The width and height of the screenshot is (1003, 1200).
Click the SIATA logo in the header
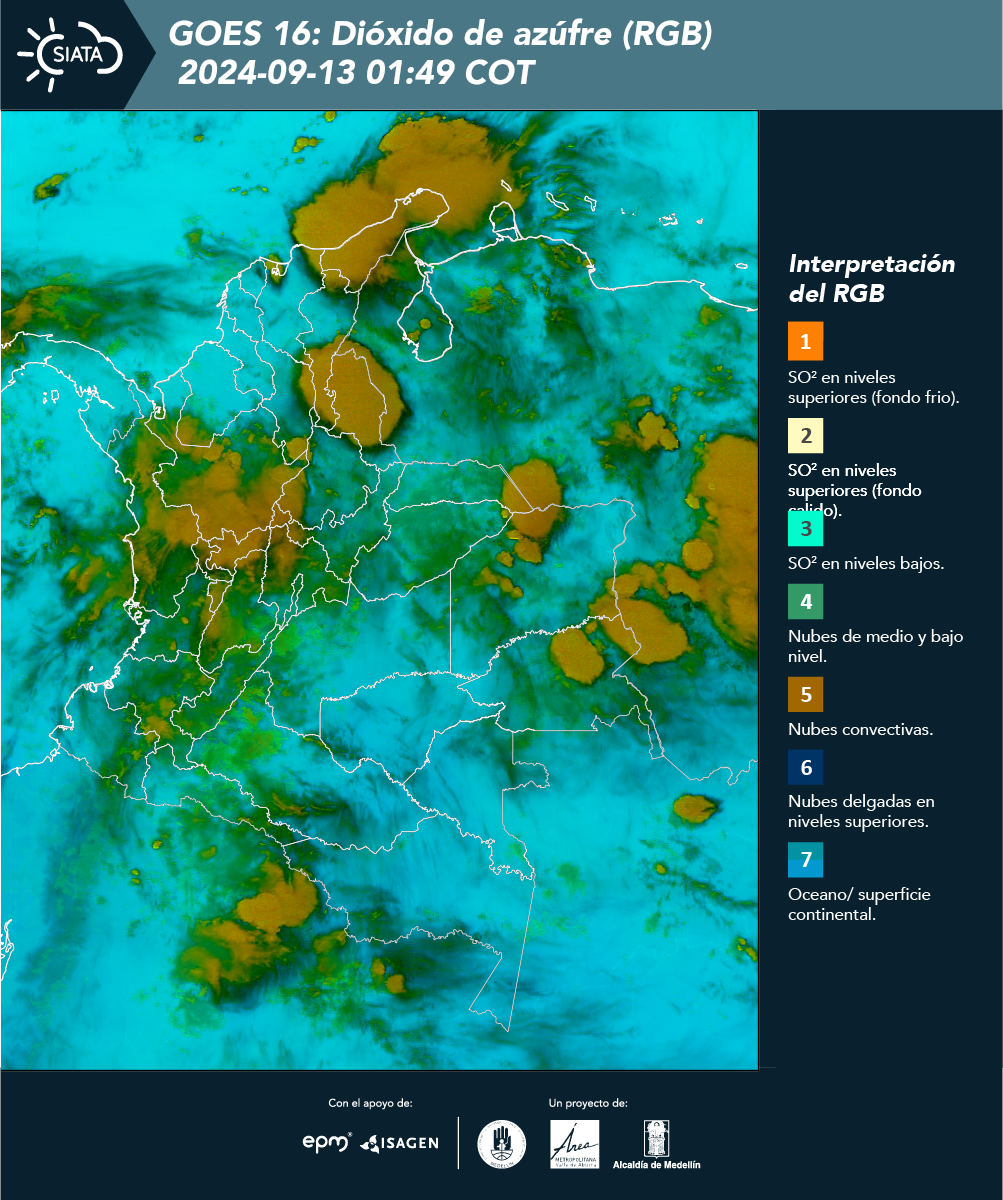70,52
